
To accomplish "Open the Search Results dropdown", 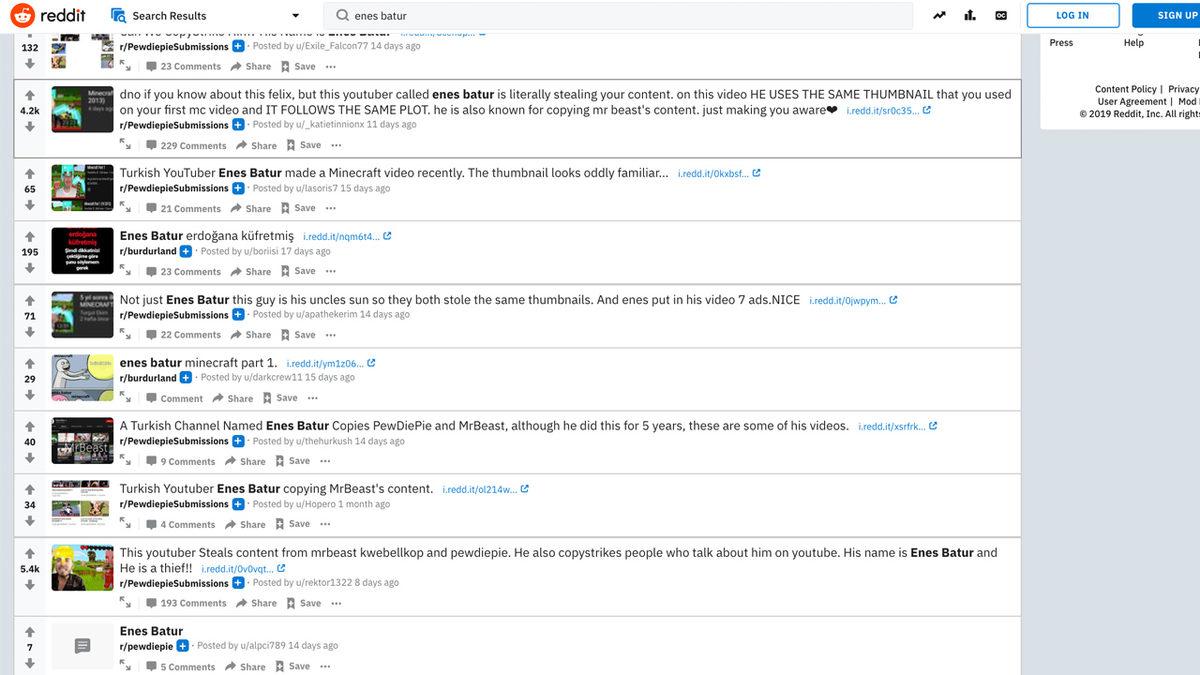I will 295,16.
